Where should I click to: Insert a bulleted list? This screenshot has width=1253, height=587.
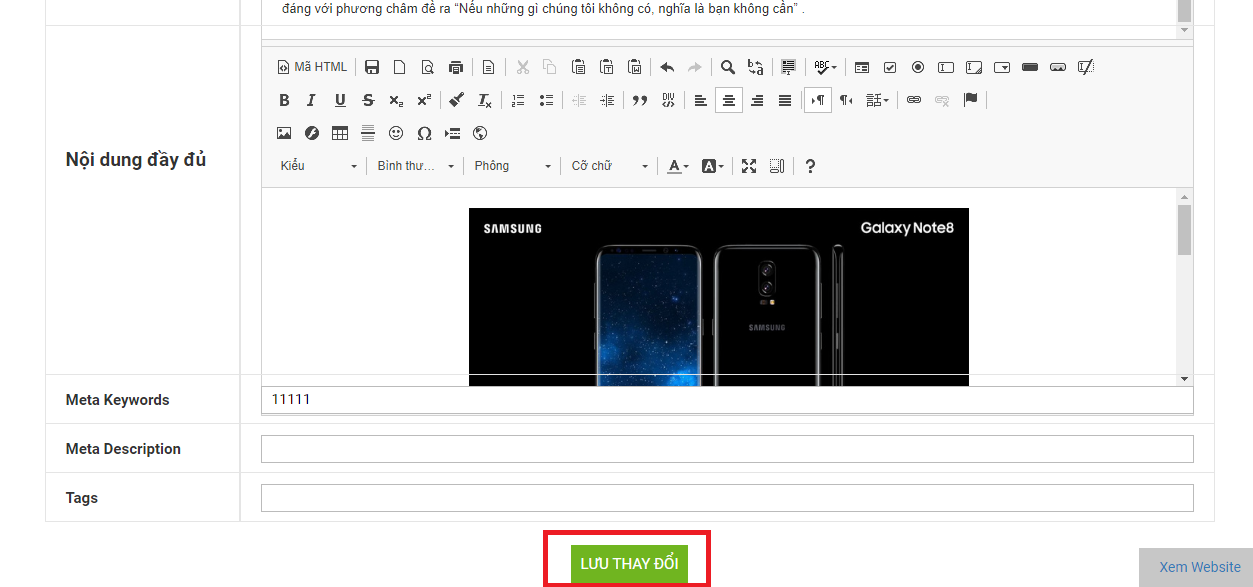coord(546,100)
